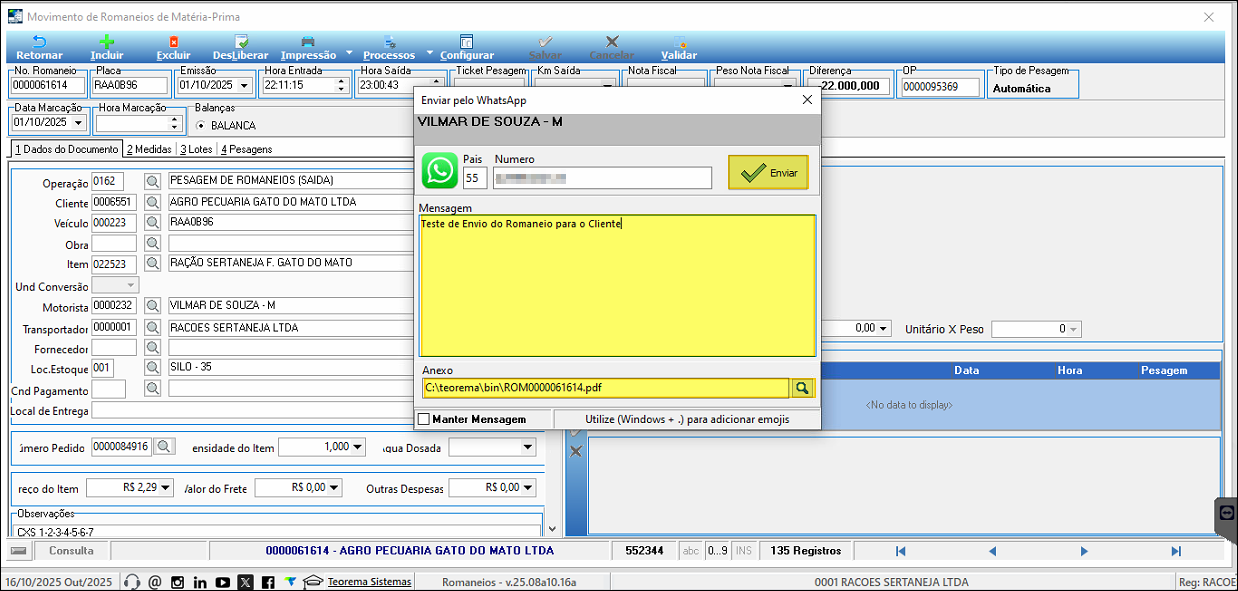Search Operação with magnifier icon
Screen dimensions: 1238x591
(153, 182)
